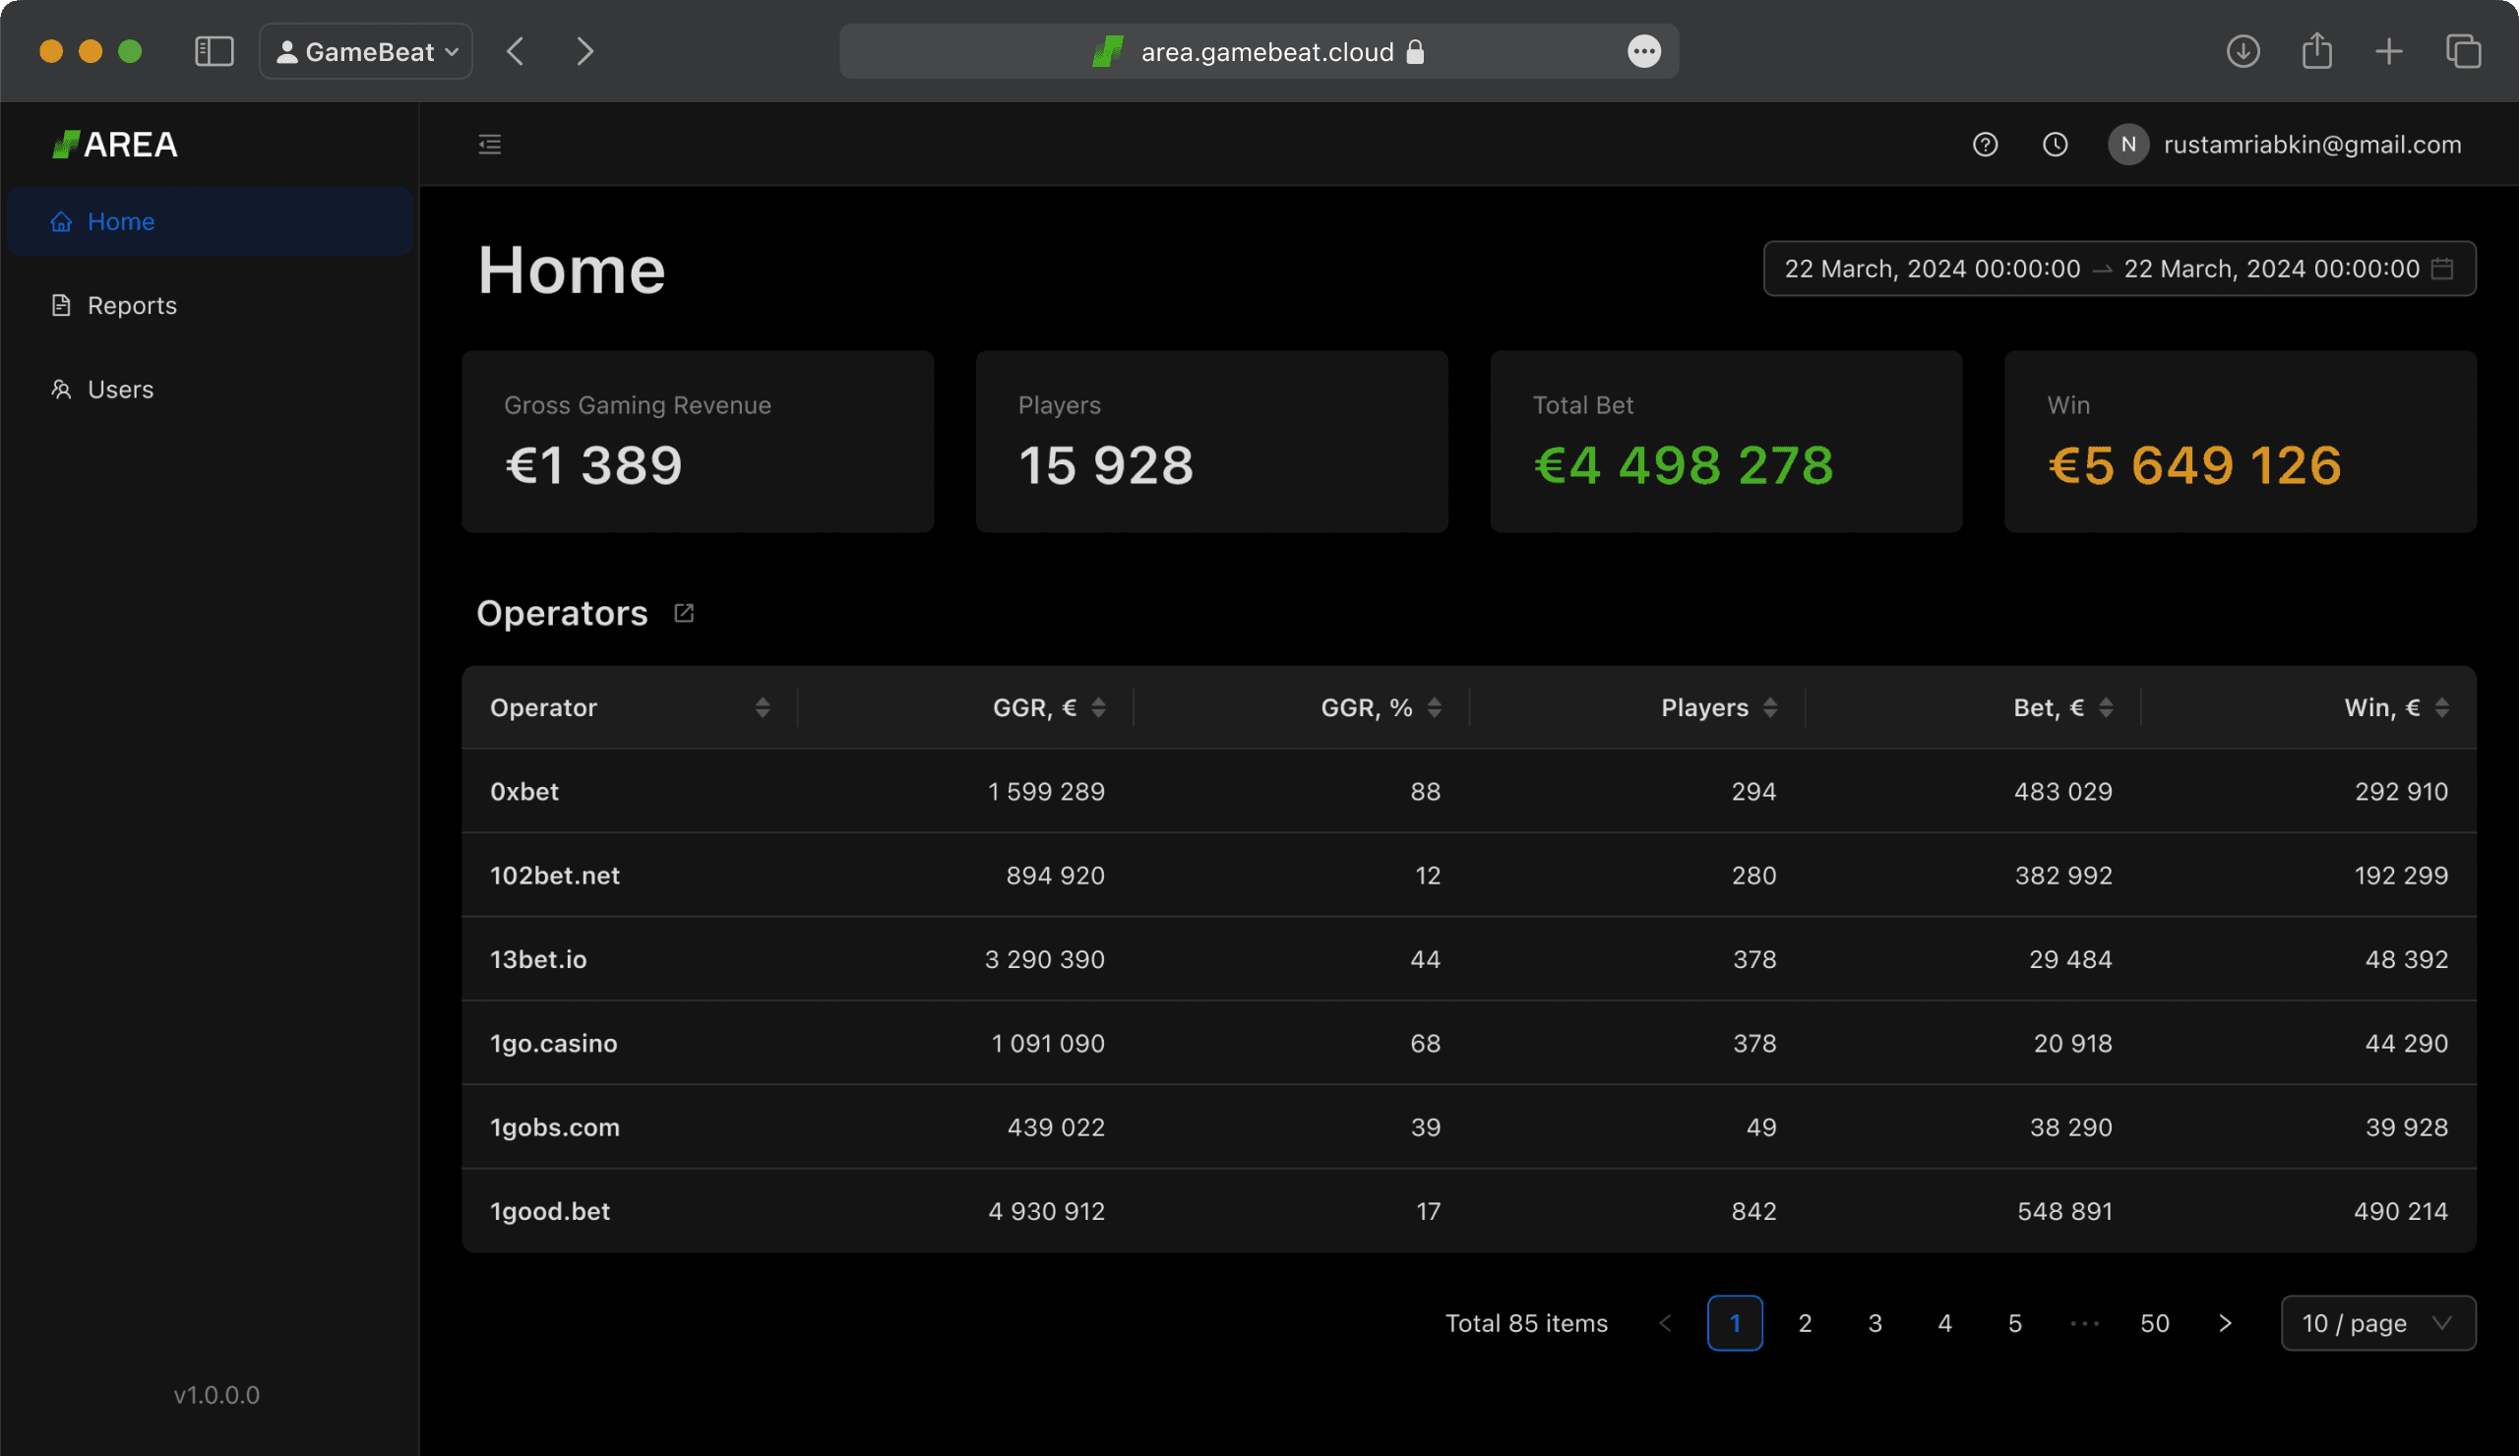2520x1456 pixels.
Task: Go to page 50
Action: [x=2155, y=1323]
